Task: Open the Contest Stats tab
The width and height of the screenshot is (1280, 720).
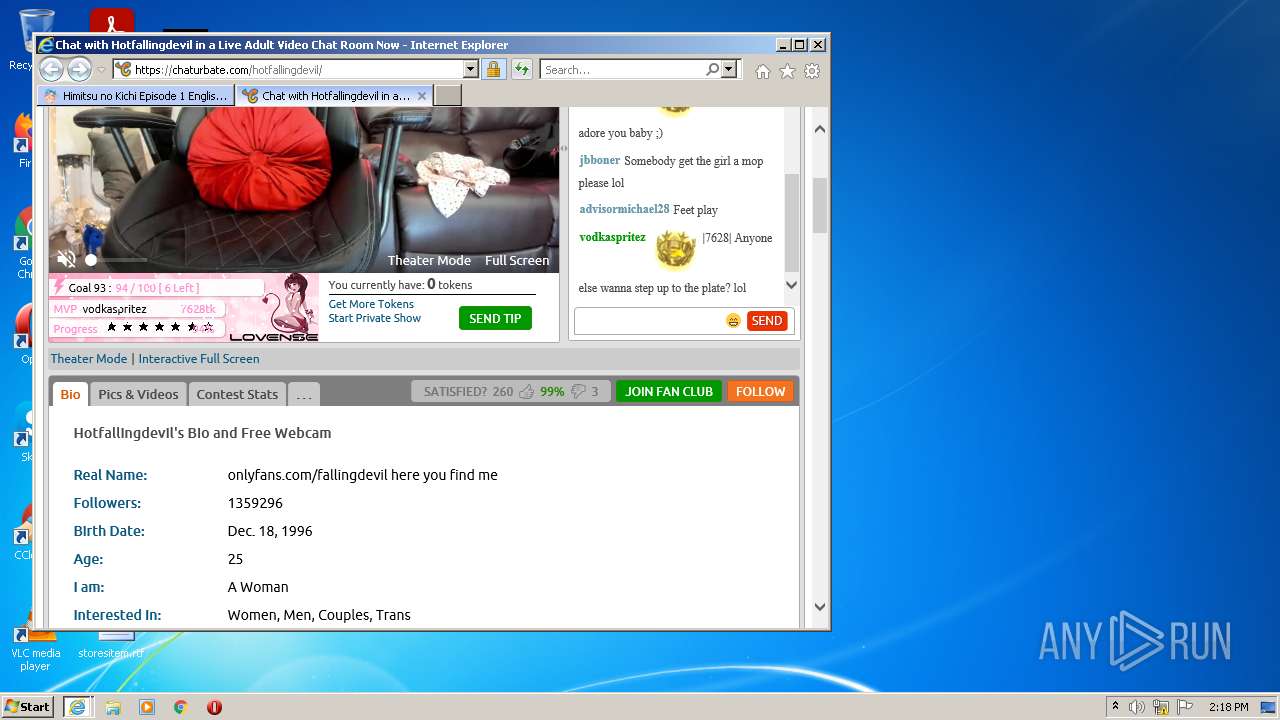Action: pyautogui.click(x=237, y=394)
